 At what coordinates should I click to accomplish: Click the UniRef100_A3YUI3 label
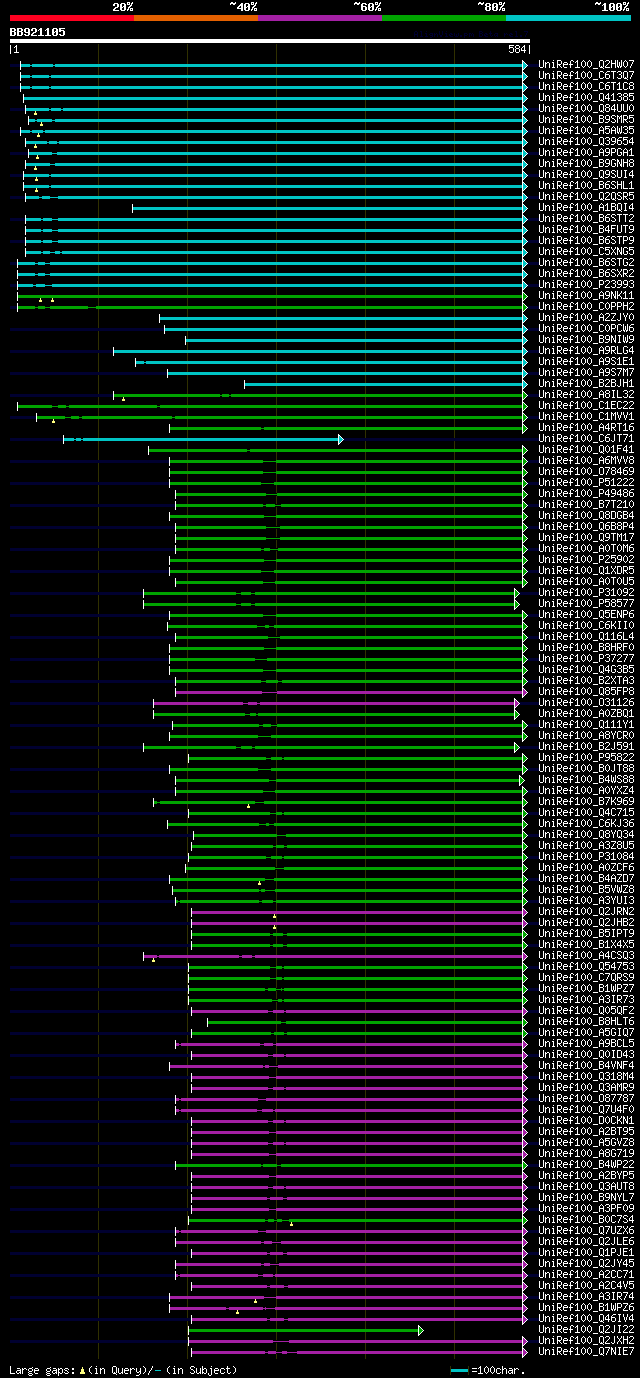pos(586,901)
